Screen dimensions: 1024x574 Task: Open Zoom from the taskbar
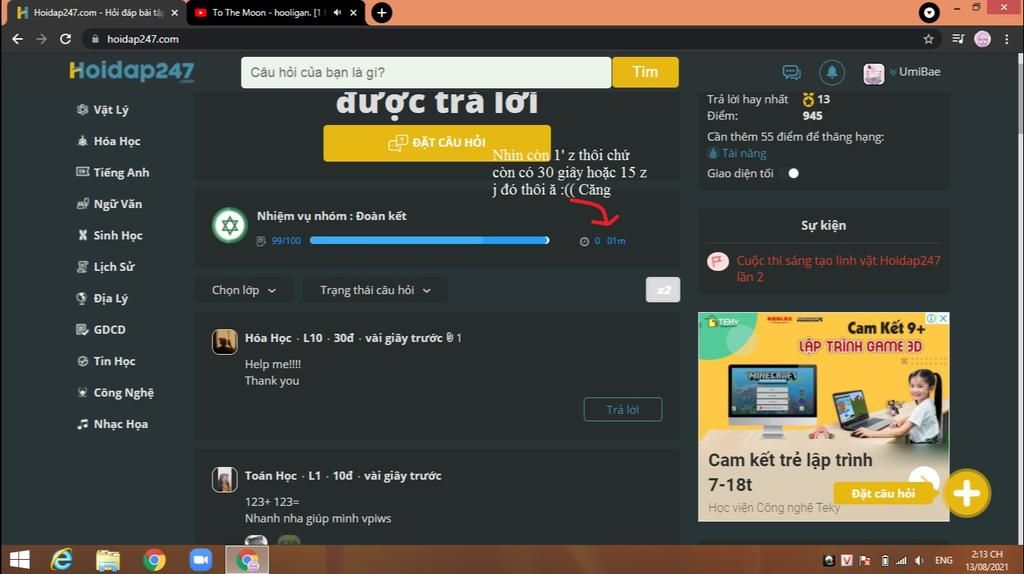click(x=200, y=560)
